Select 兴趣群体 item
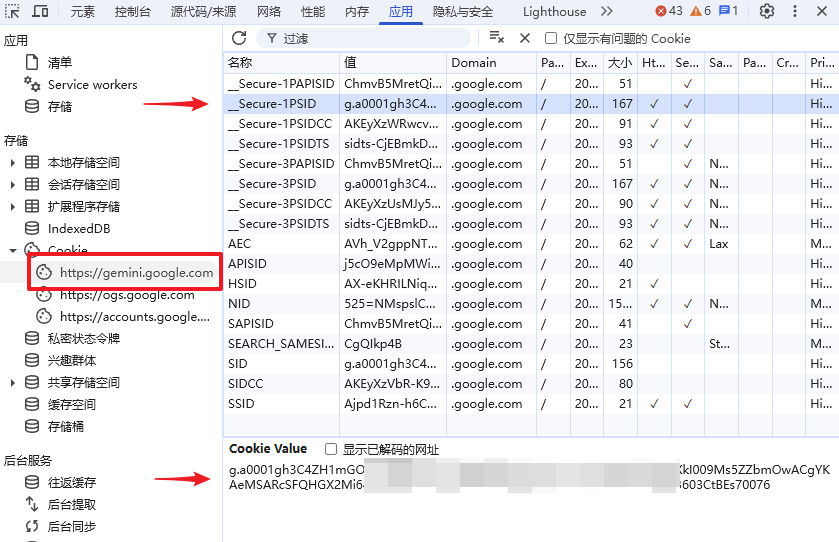 72,360
